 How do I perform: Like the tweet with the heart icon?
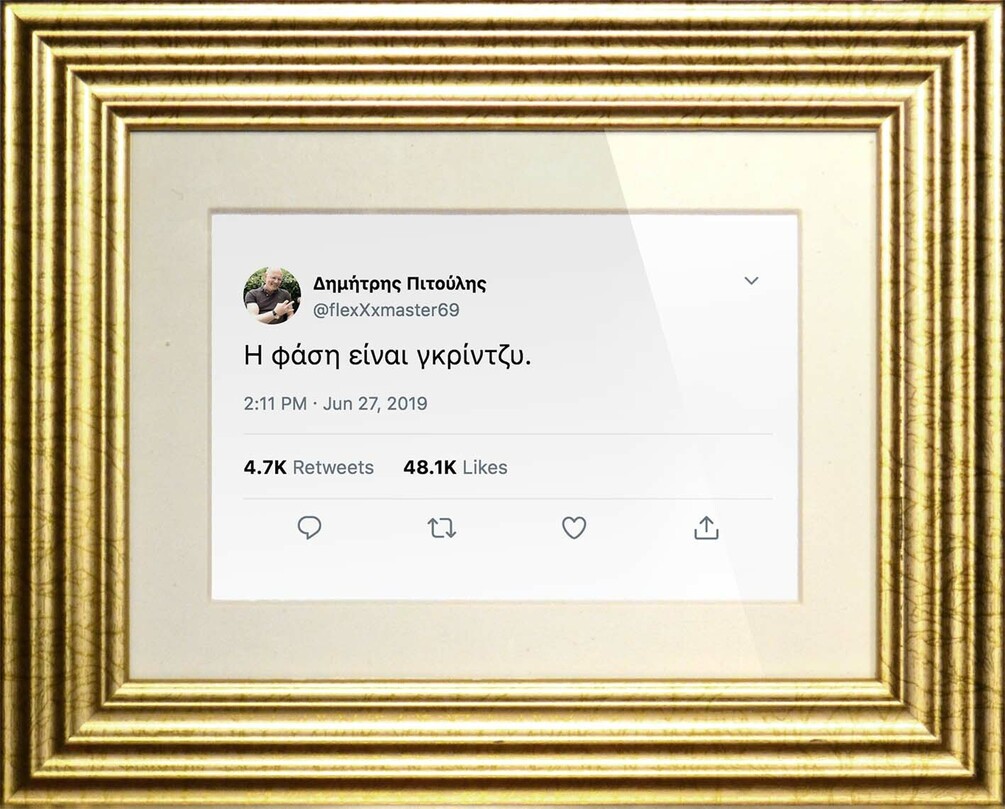(x=574, y=528)
